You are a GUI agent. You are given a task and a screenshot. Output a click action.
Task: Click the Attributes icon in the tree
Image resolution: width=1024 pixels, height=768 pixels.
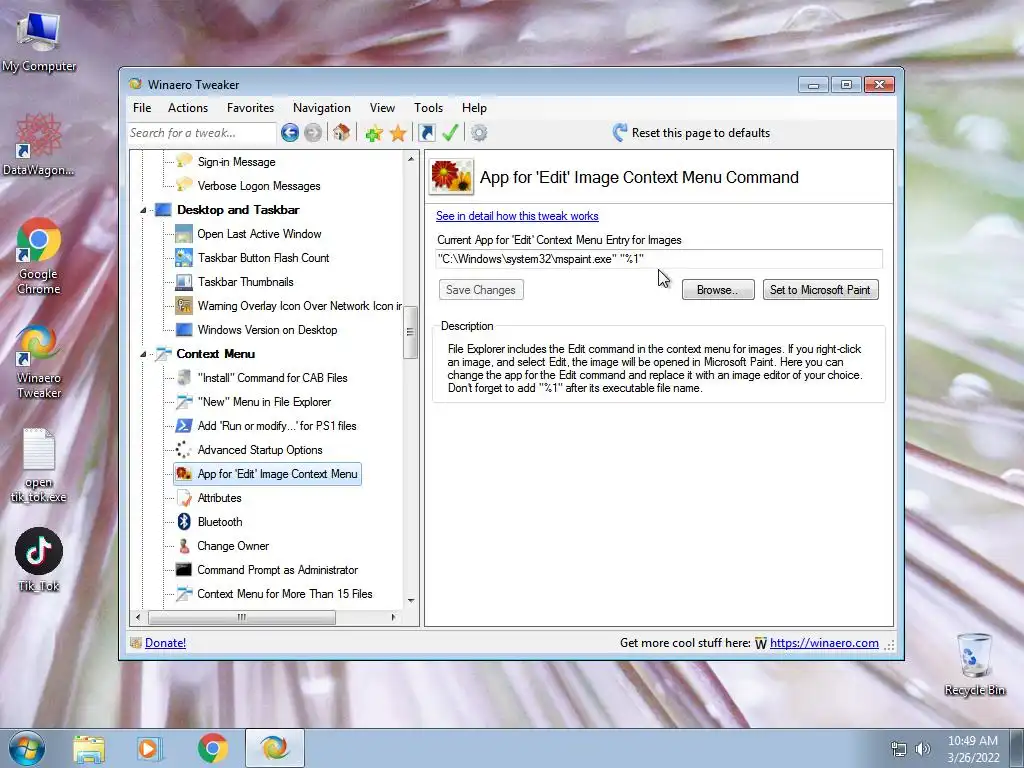(x=184, y=498)
